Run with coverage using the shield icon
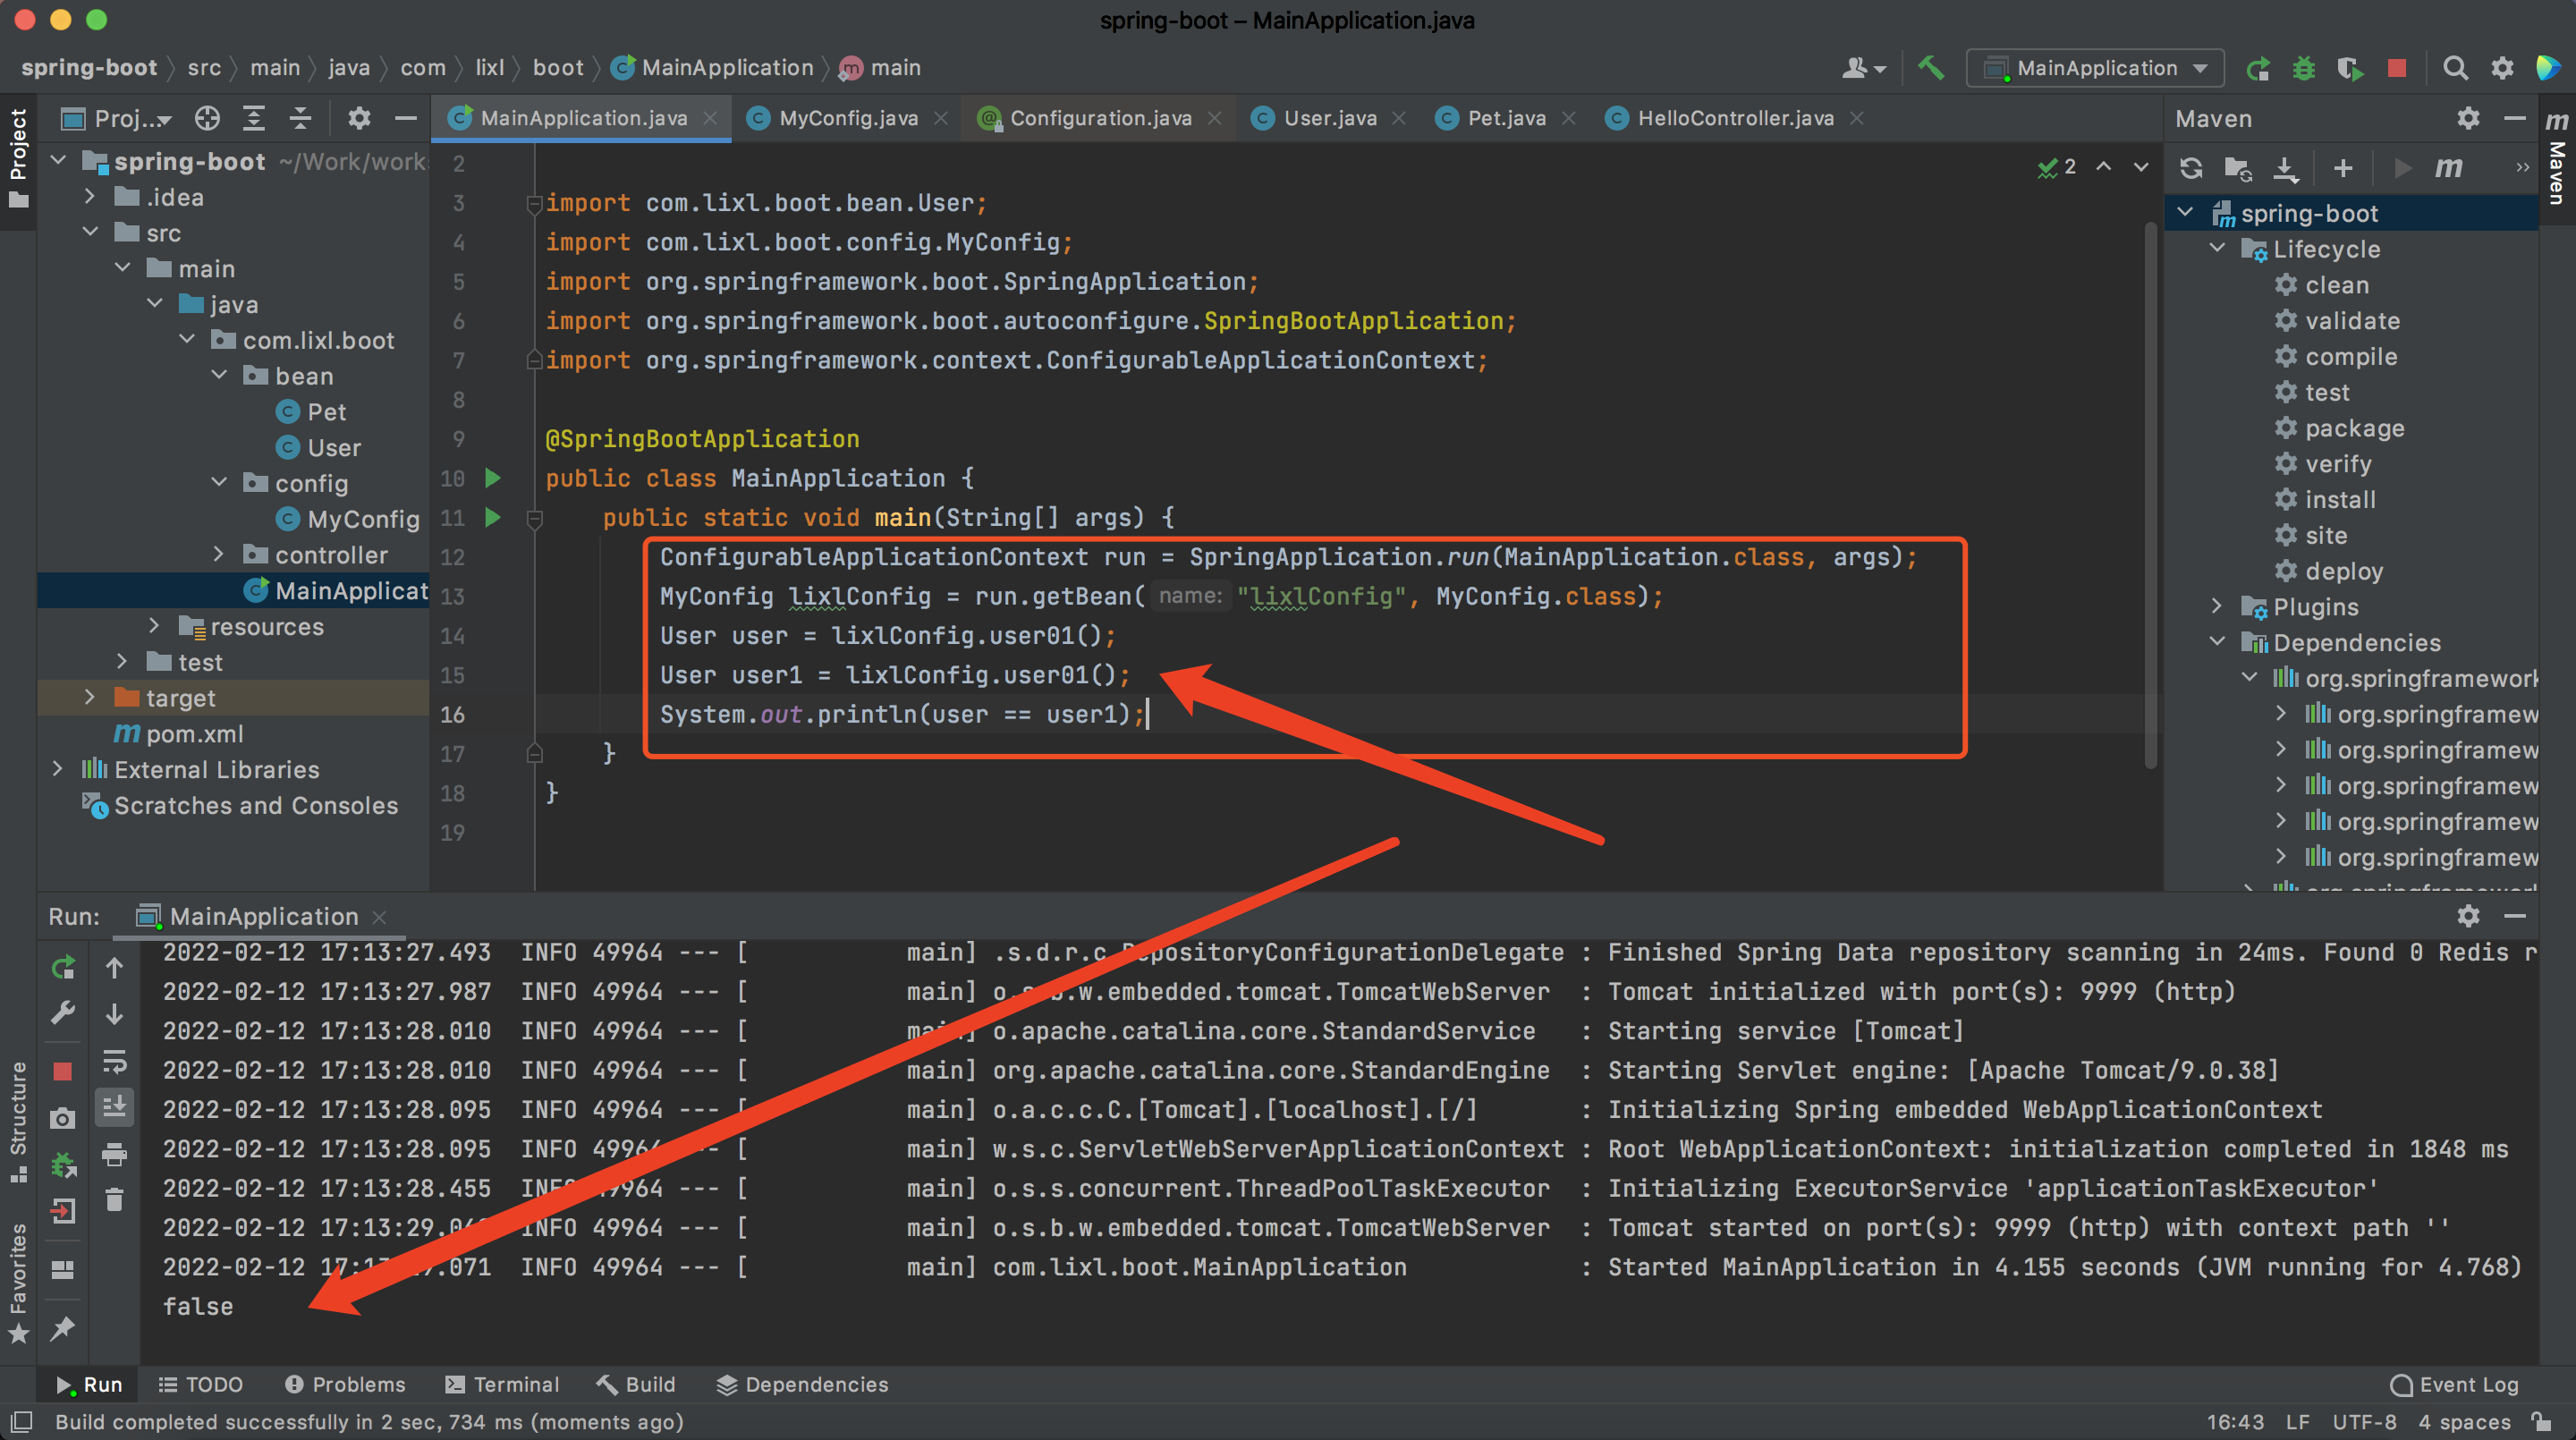Image resolution: width=2576 pixels, height=1440 pixels. [2350, 67]
